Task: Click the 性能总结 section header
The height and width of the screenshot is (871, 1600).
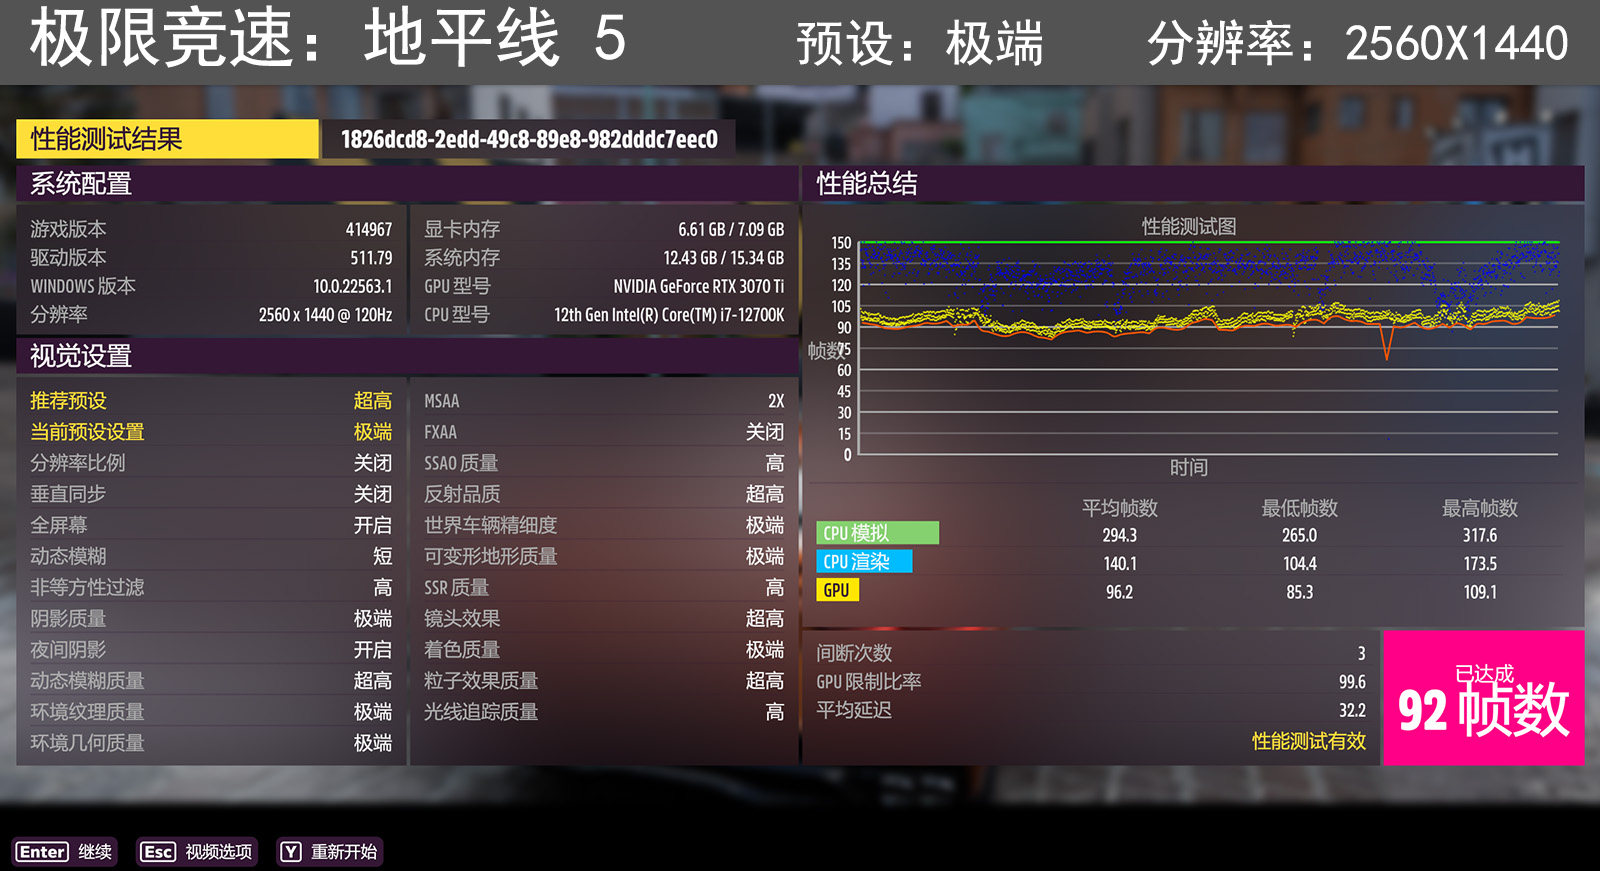Action: click(x=1193, y=184)
